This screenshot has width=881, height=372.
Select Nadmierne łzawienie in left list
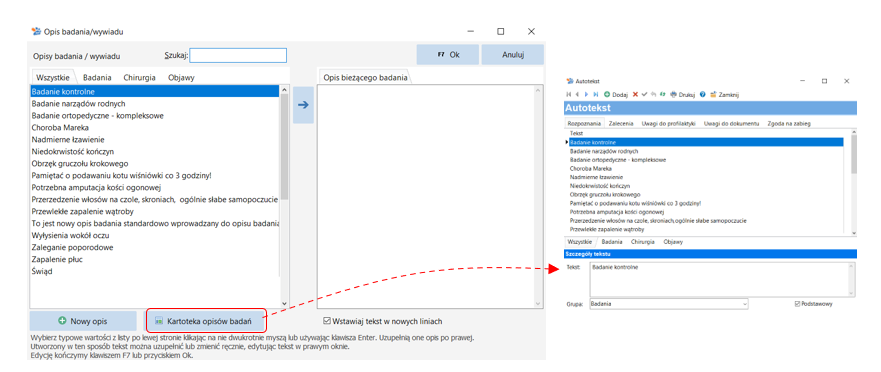[x=155, y=139]
